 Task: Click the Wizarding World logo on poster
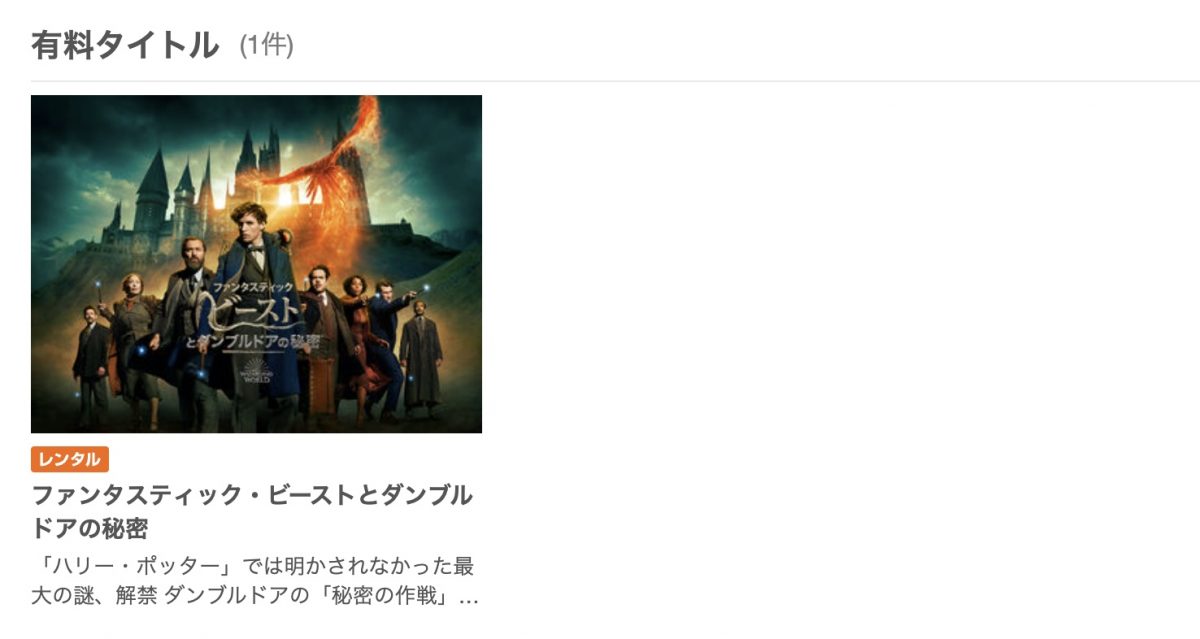point(258,371)
